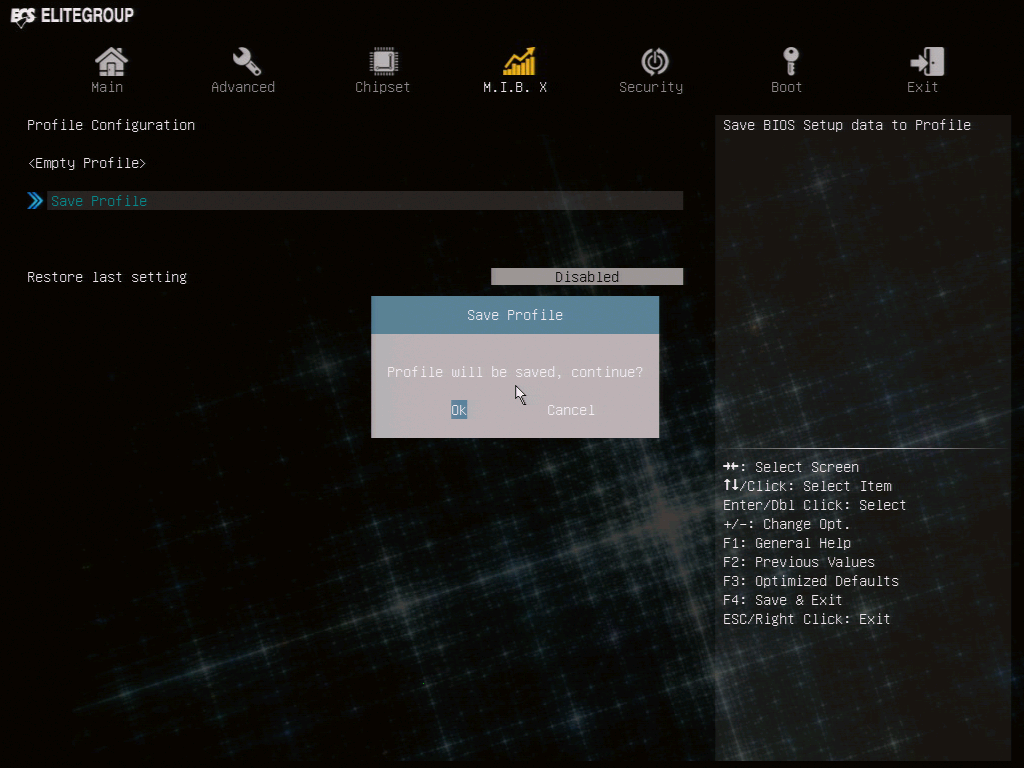This screenshot has width=1024, height=768.
Task: Click the ECS Elitegroup logo
Action: pos(72,16)
